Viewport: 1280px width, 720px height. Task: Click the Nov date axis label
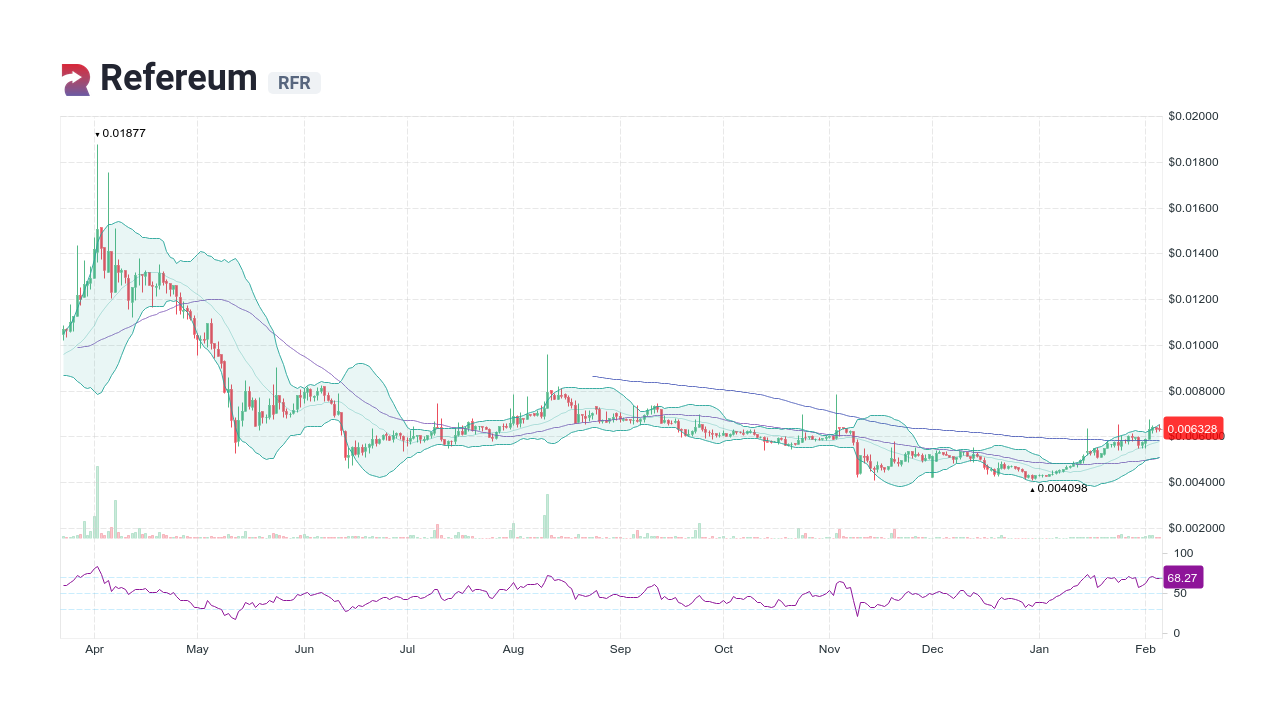click(830, 649)
